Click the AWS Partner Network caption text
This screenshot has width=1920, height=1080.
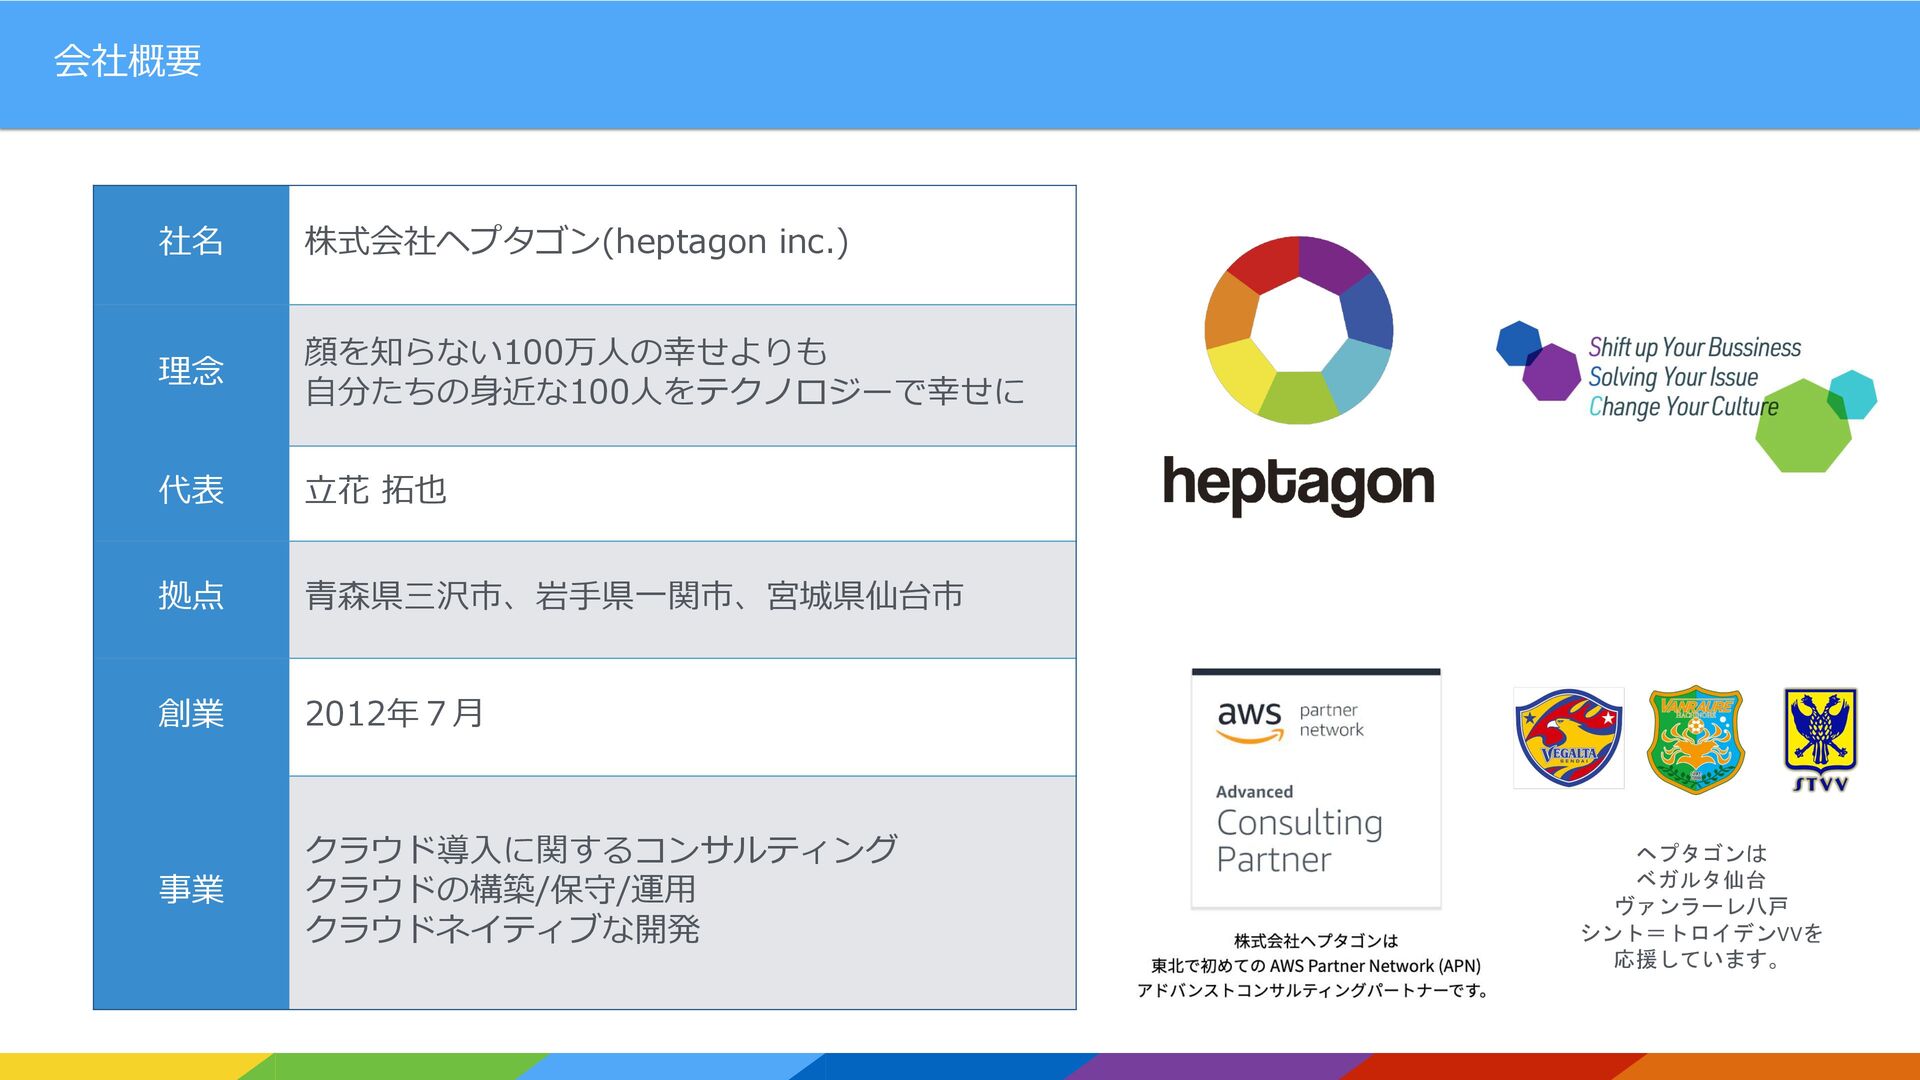[x=1315, y=966]
